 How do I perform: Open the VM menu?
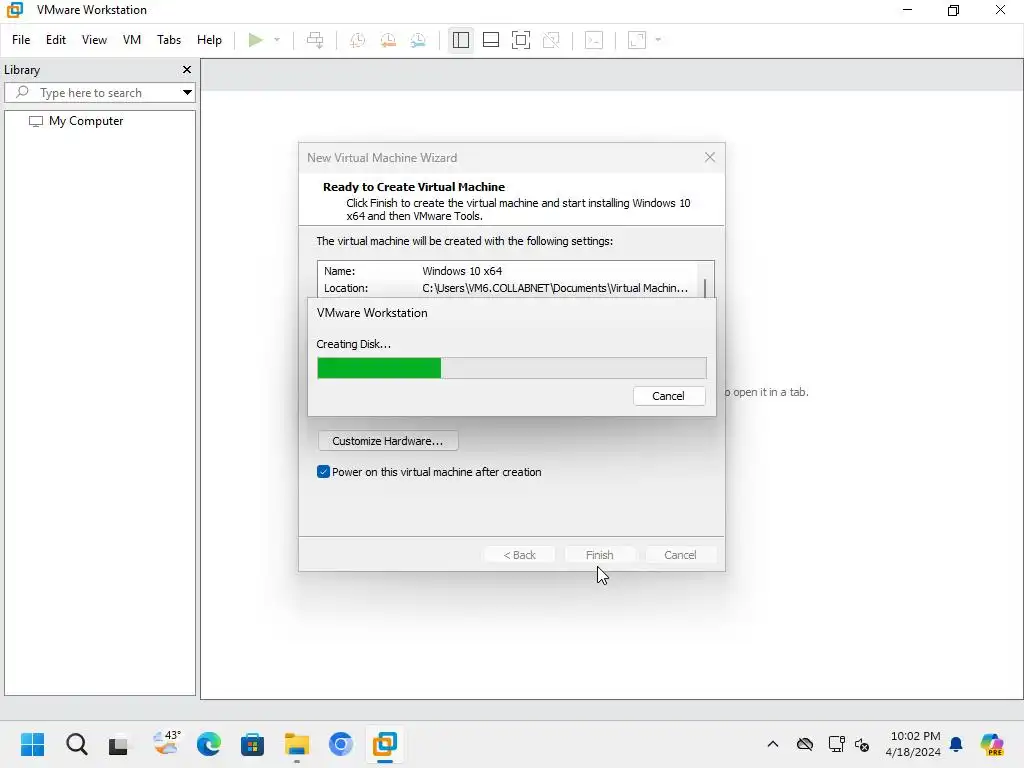coord(131,40)
